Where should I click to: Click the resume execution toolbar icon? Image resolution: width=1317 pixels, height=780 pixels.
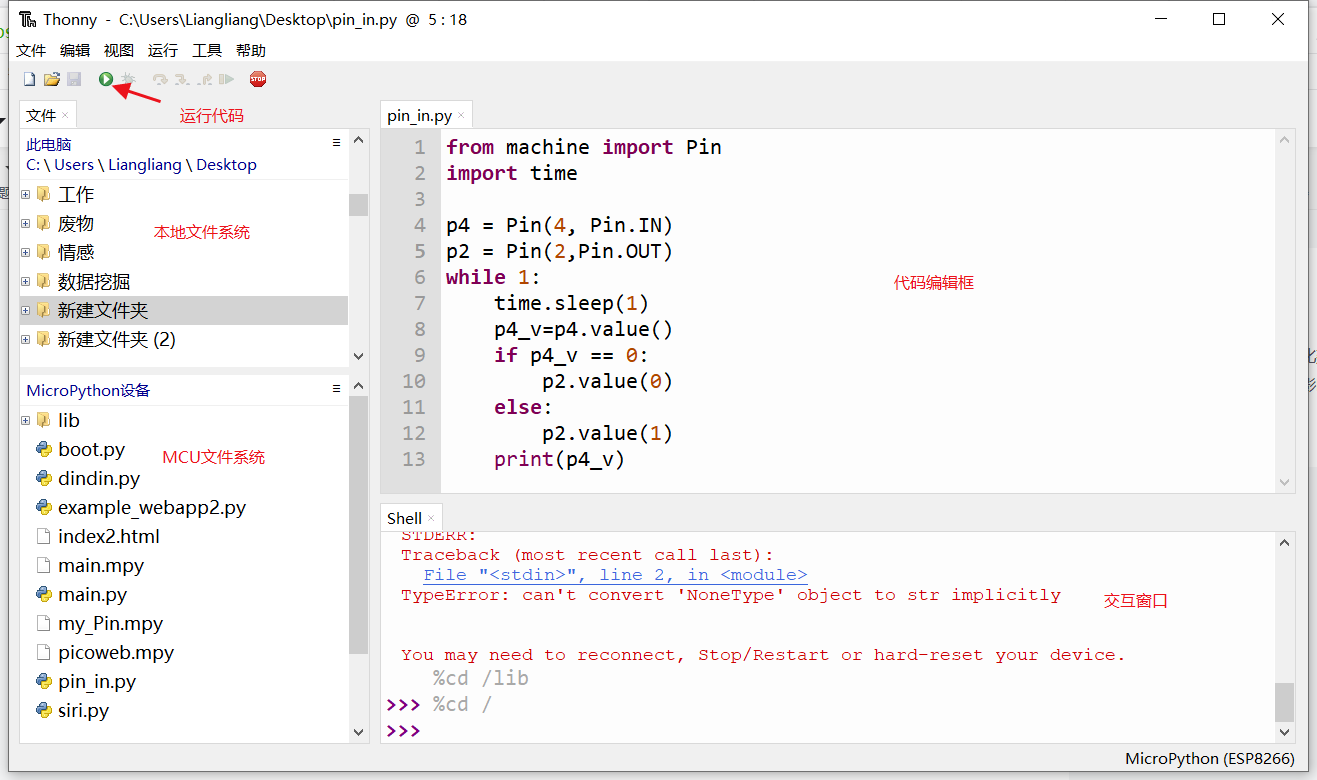pos(226,78)
